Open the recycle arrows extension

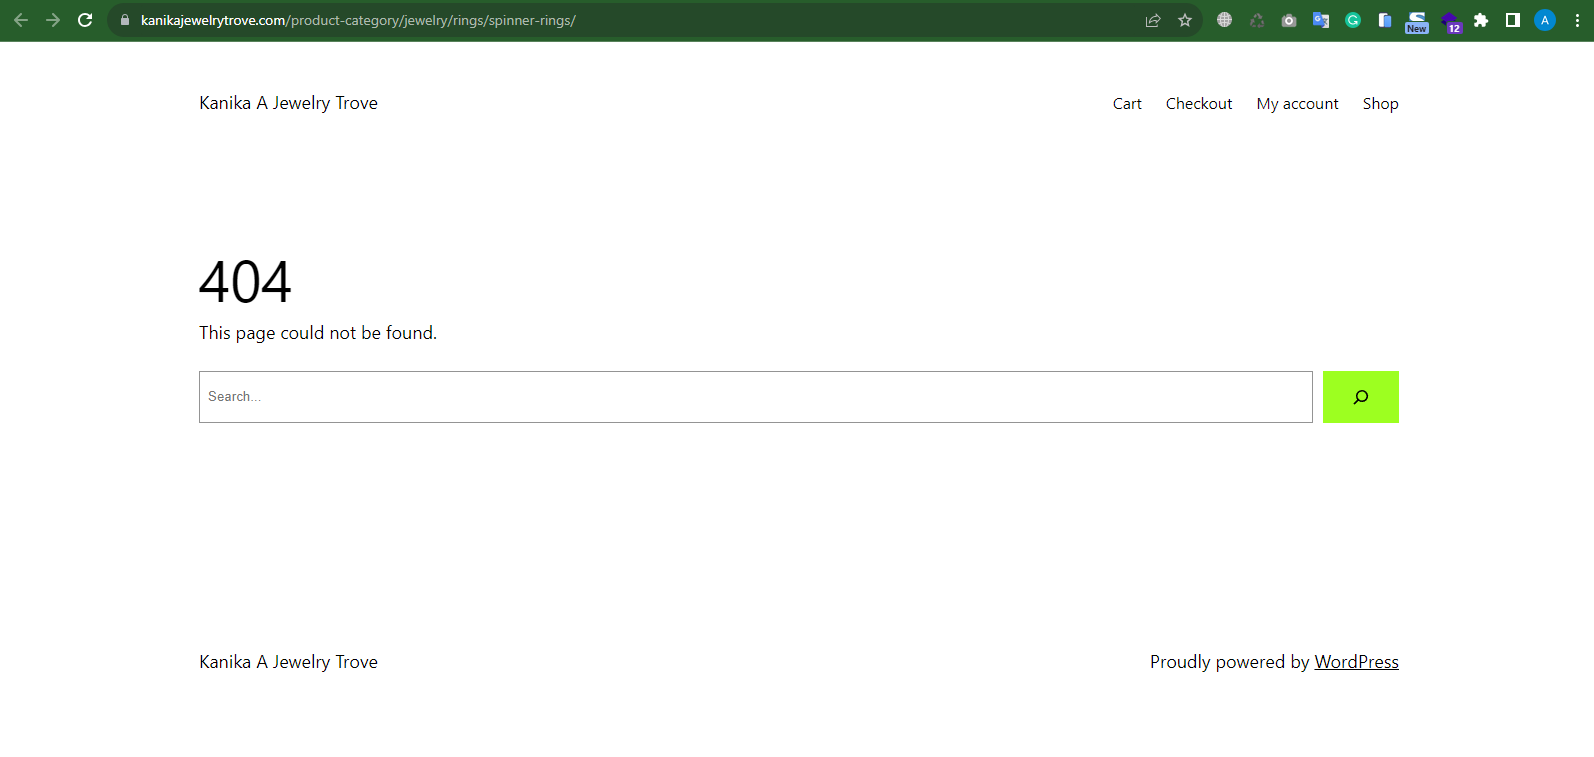click(x=1257, y=20)
